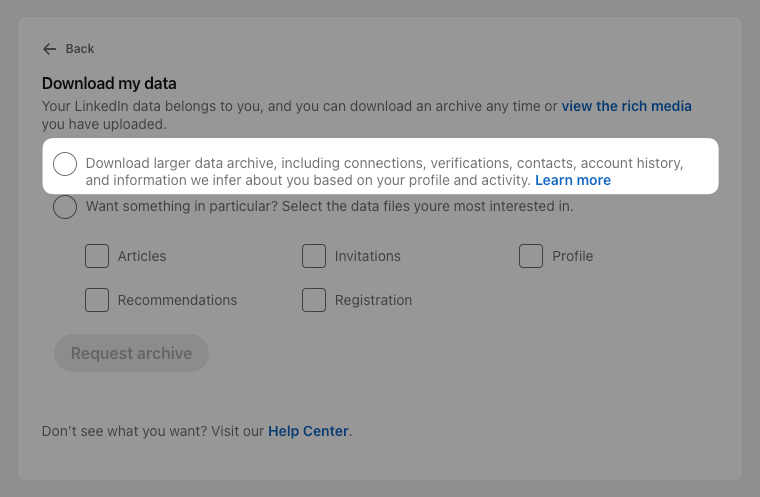
Task: Click the Back arrow icon
Action: 49,49
